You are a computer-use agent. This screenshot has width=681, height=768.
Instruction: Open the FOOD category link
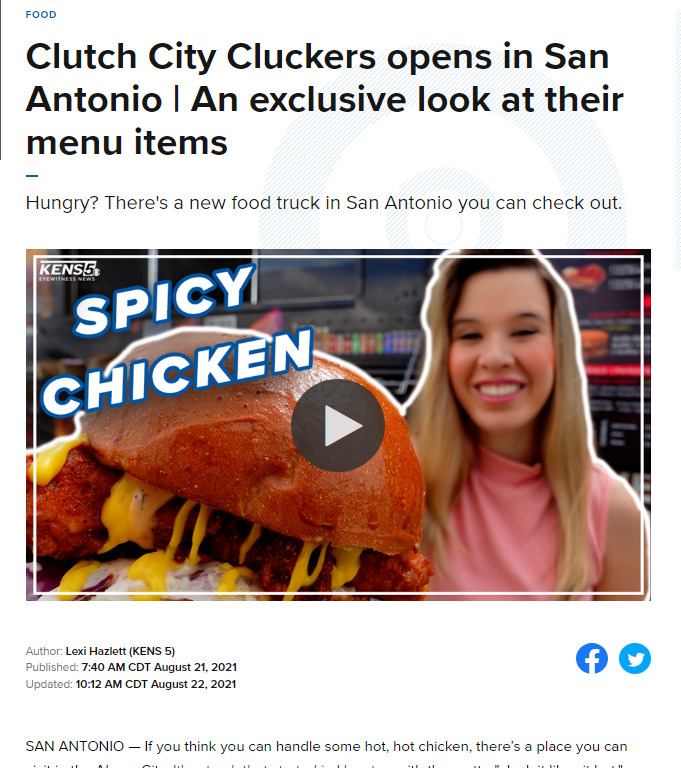coord(41,15)
